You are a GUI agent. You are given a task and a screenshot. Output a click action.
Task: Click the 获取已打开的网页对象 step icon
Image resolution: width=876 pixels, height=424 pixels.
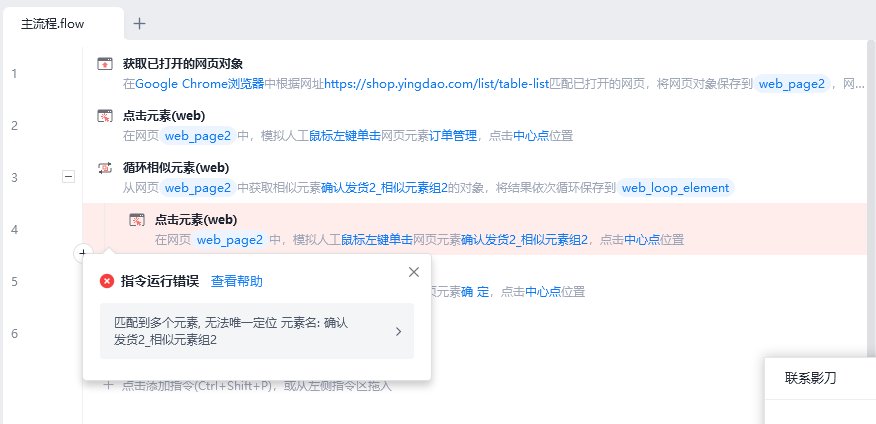click(104, 64)
